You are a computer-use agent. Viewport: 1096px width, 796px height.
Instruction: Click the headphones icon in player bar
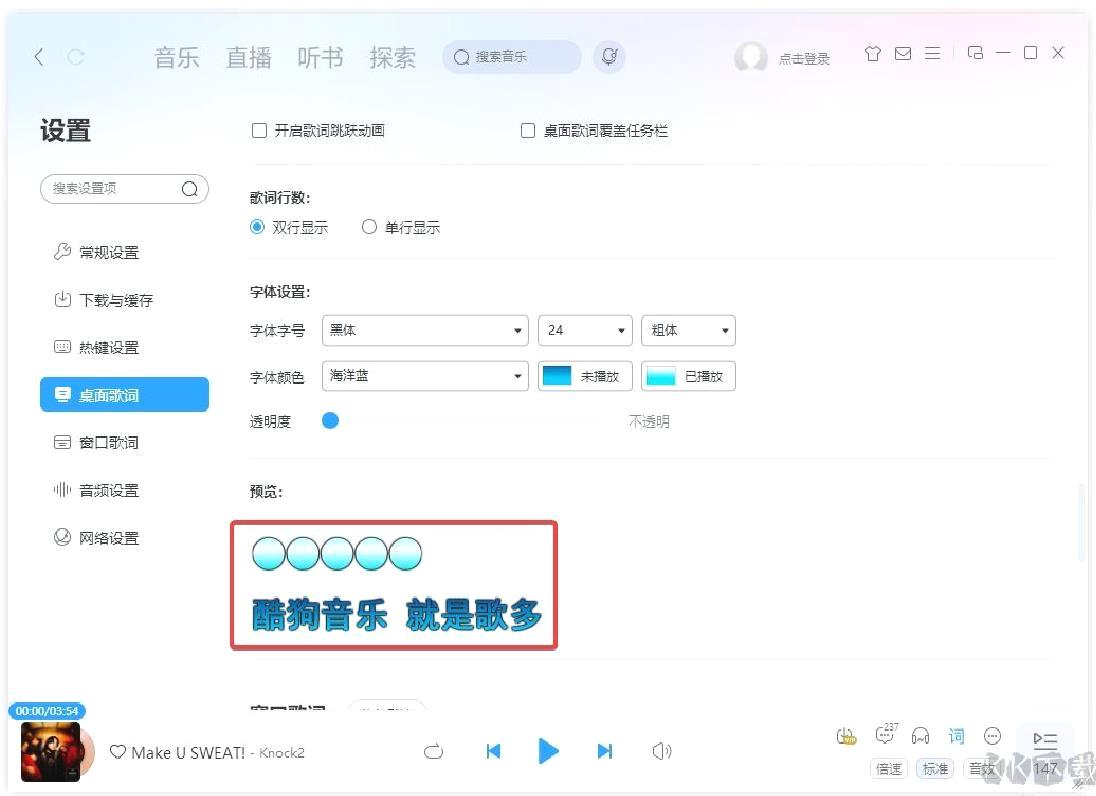pos(921,736)
